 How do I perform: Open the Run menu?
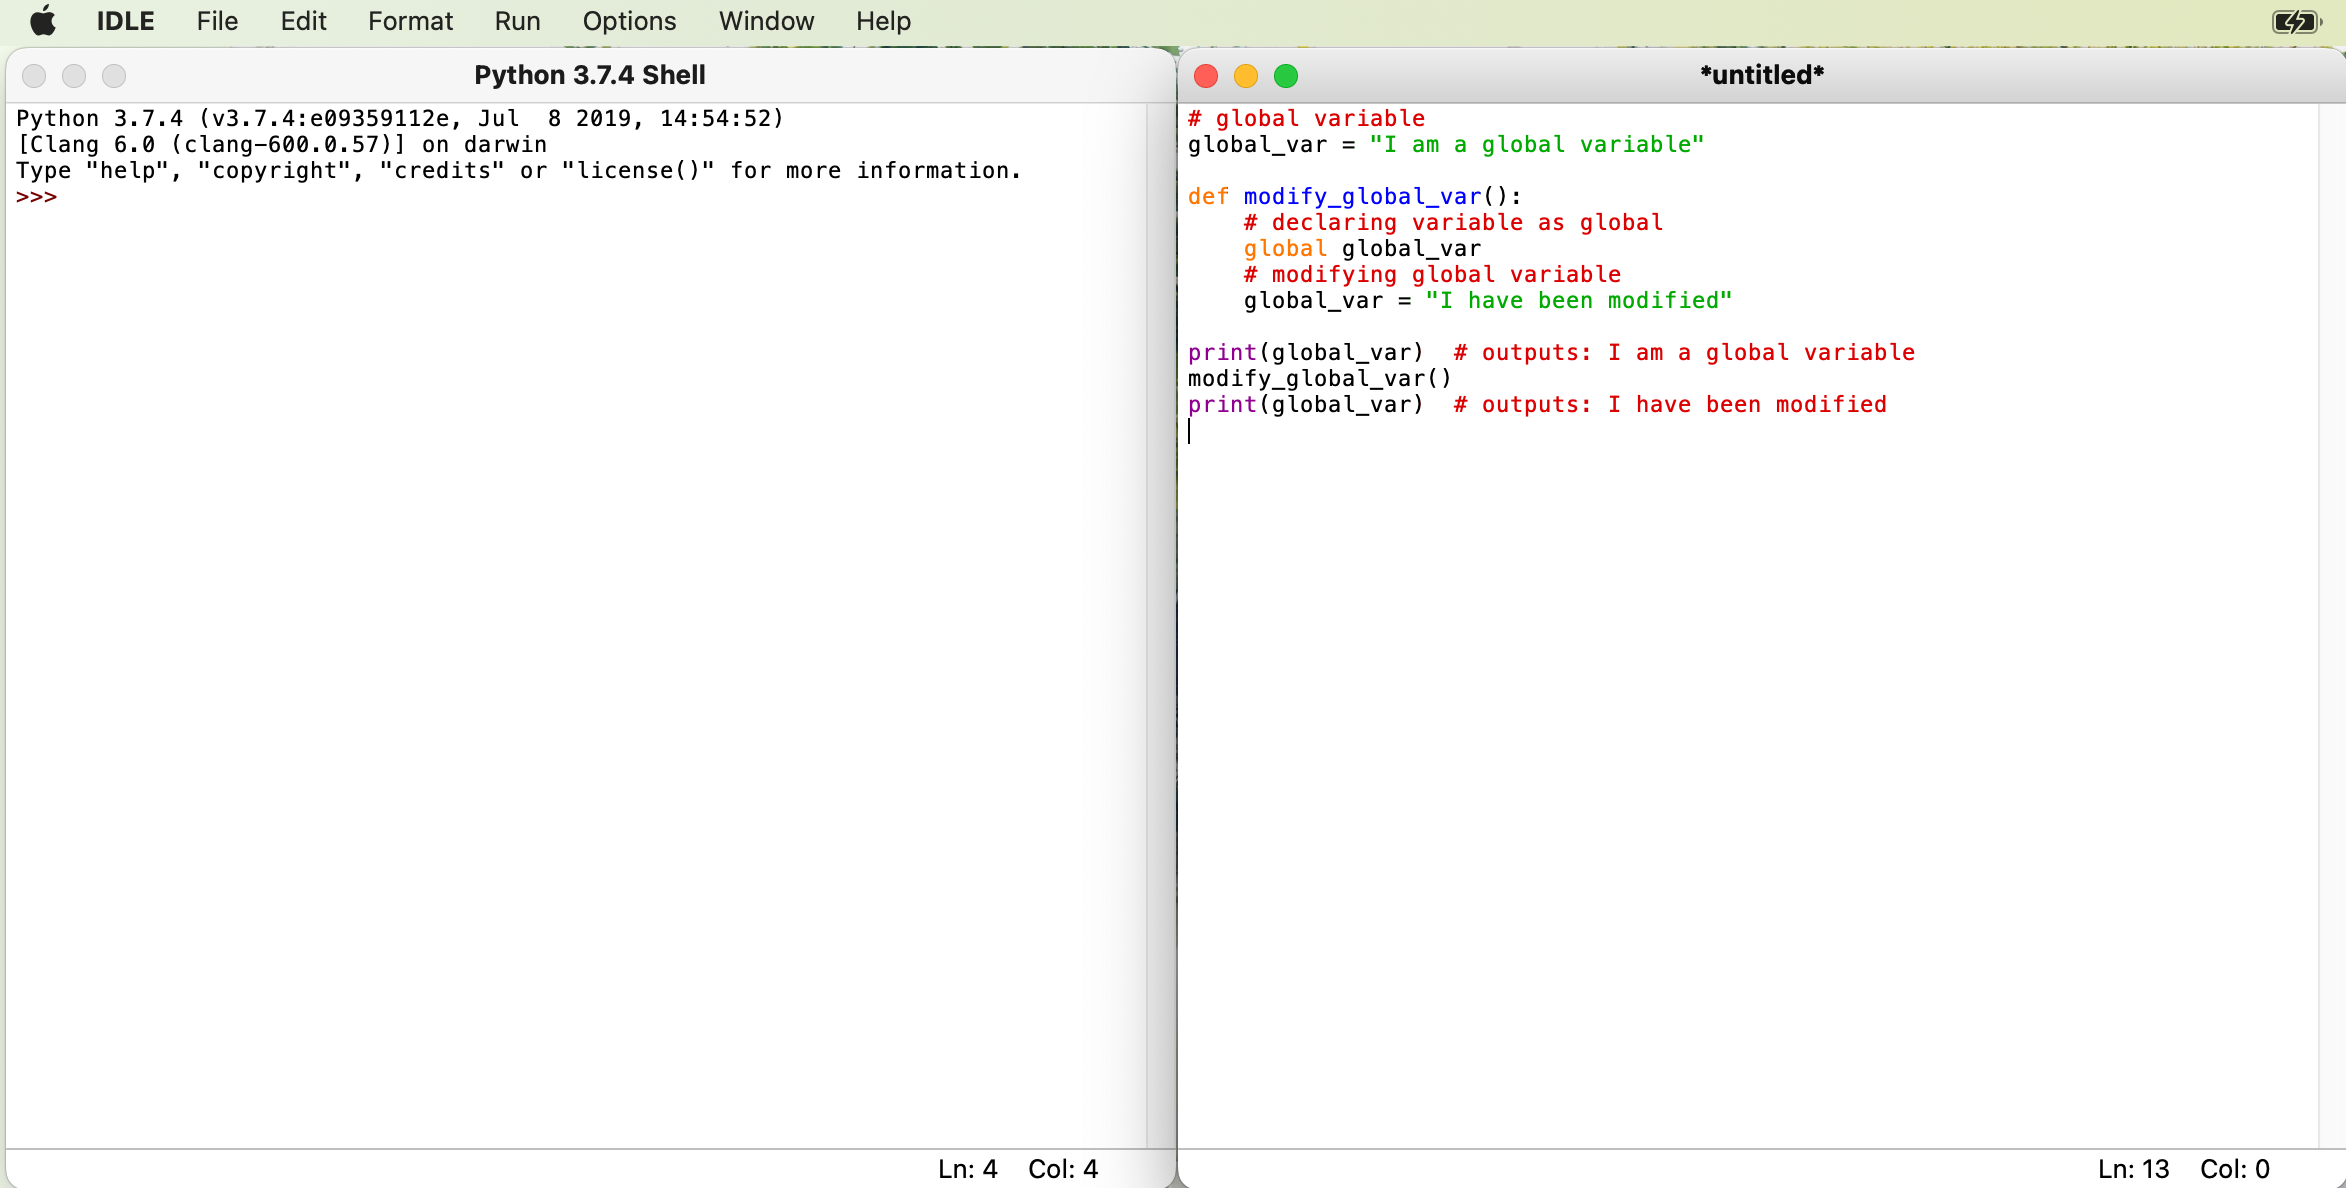click(x=517, y=21)
